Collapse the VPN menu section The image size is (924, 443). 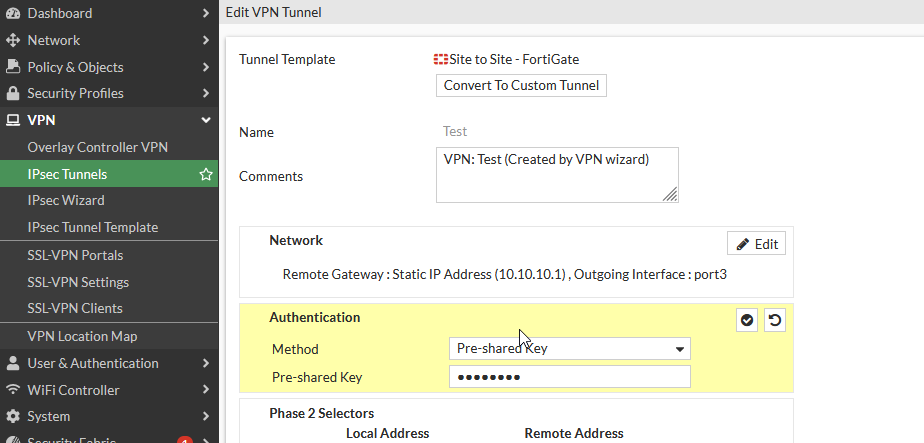(206, 120)
